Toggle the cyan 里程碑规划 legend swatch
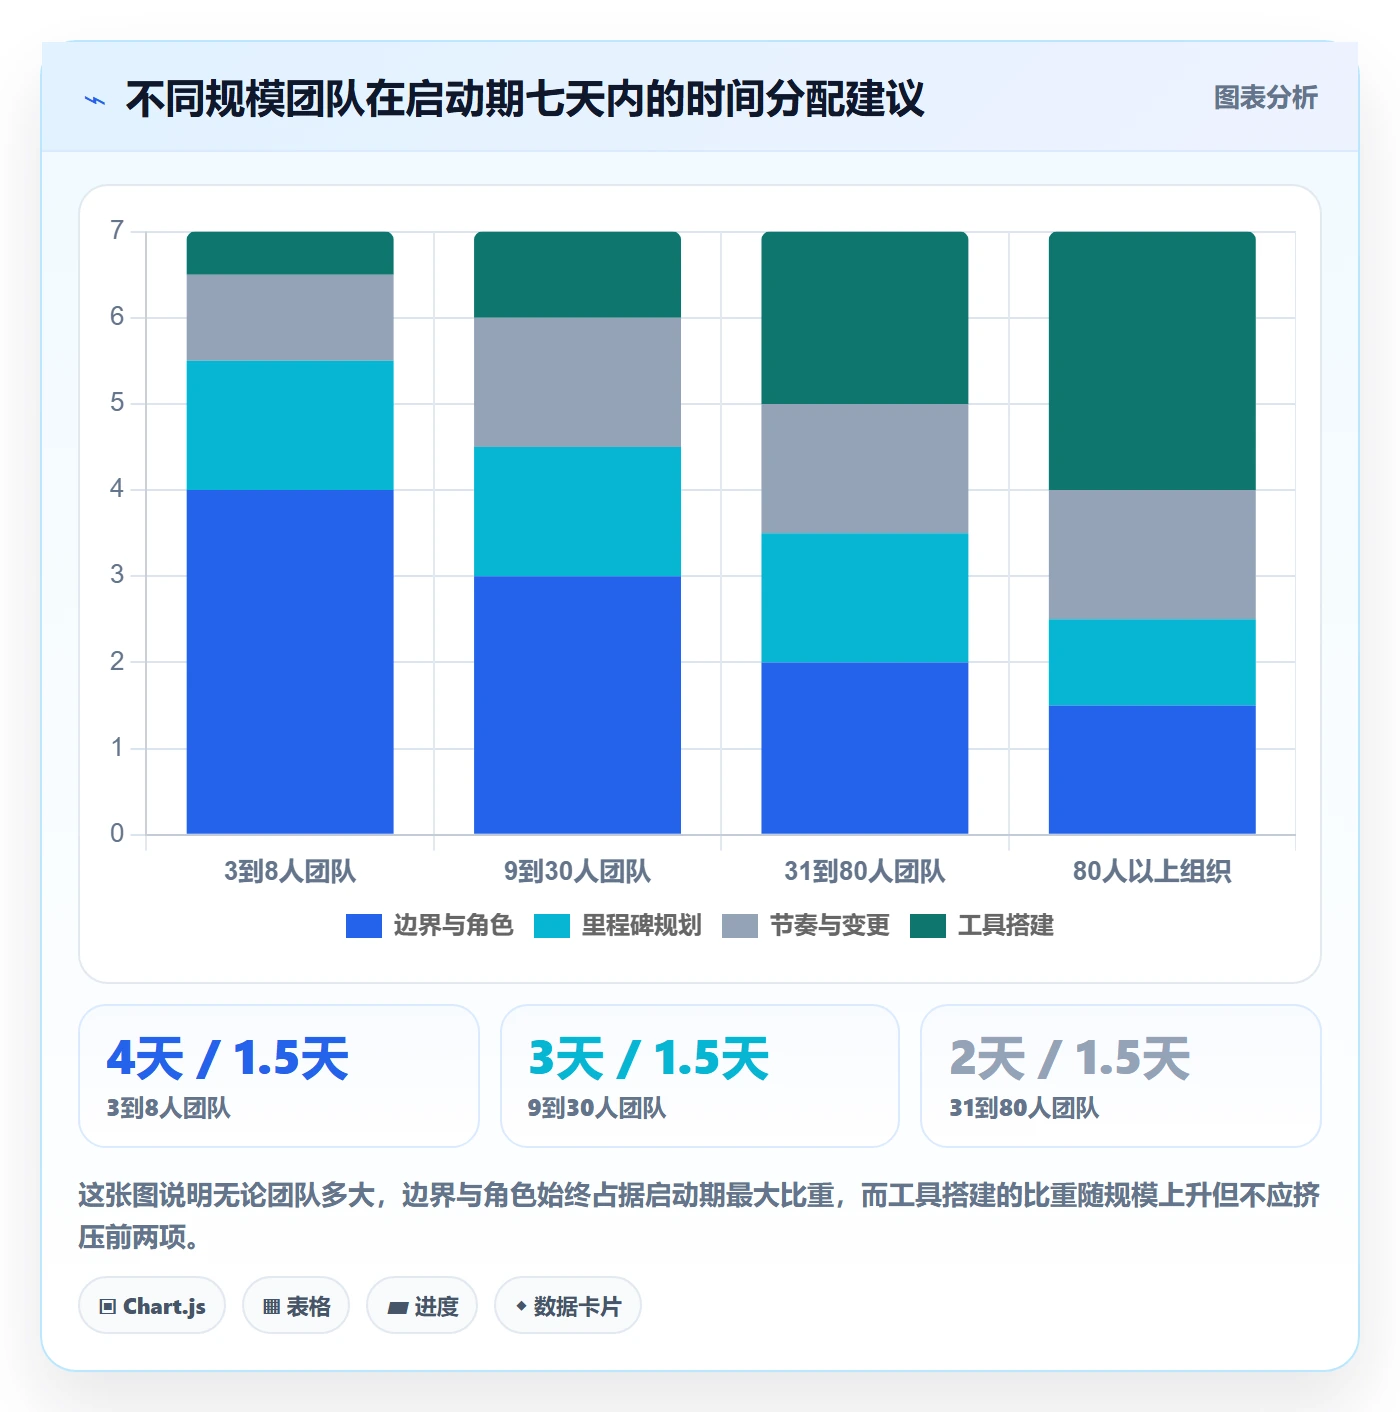1400x1412 pixels. coord(552,926)
